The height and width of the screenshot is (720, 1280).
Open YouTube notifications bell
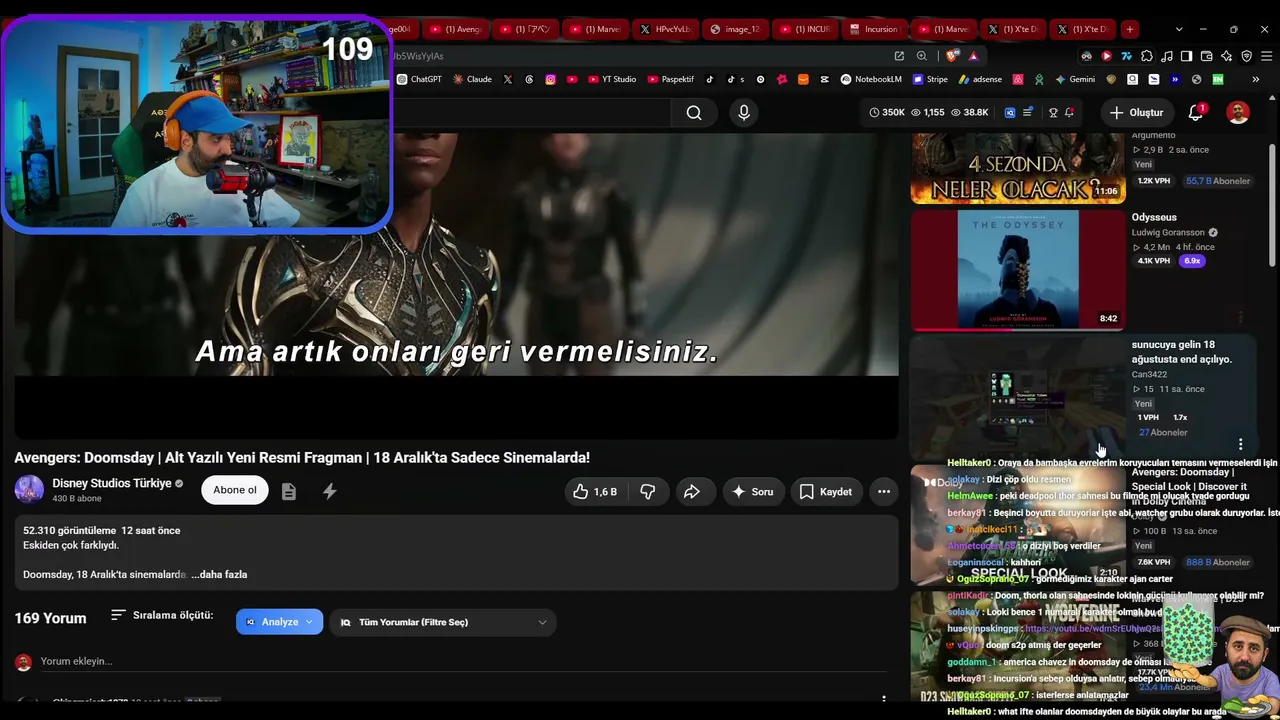coord(1196,113)
